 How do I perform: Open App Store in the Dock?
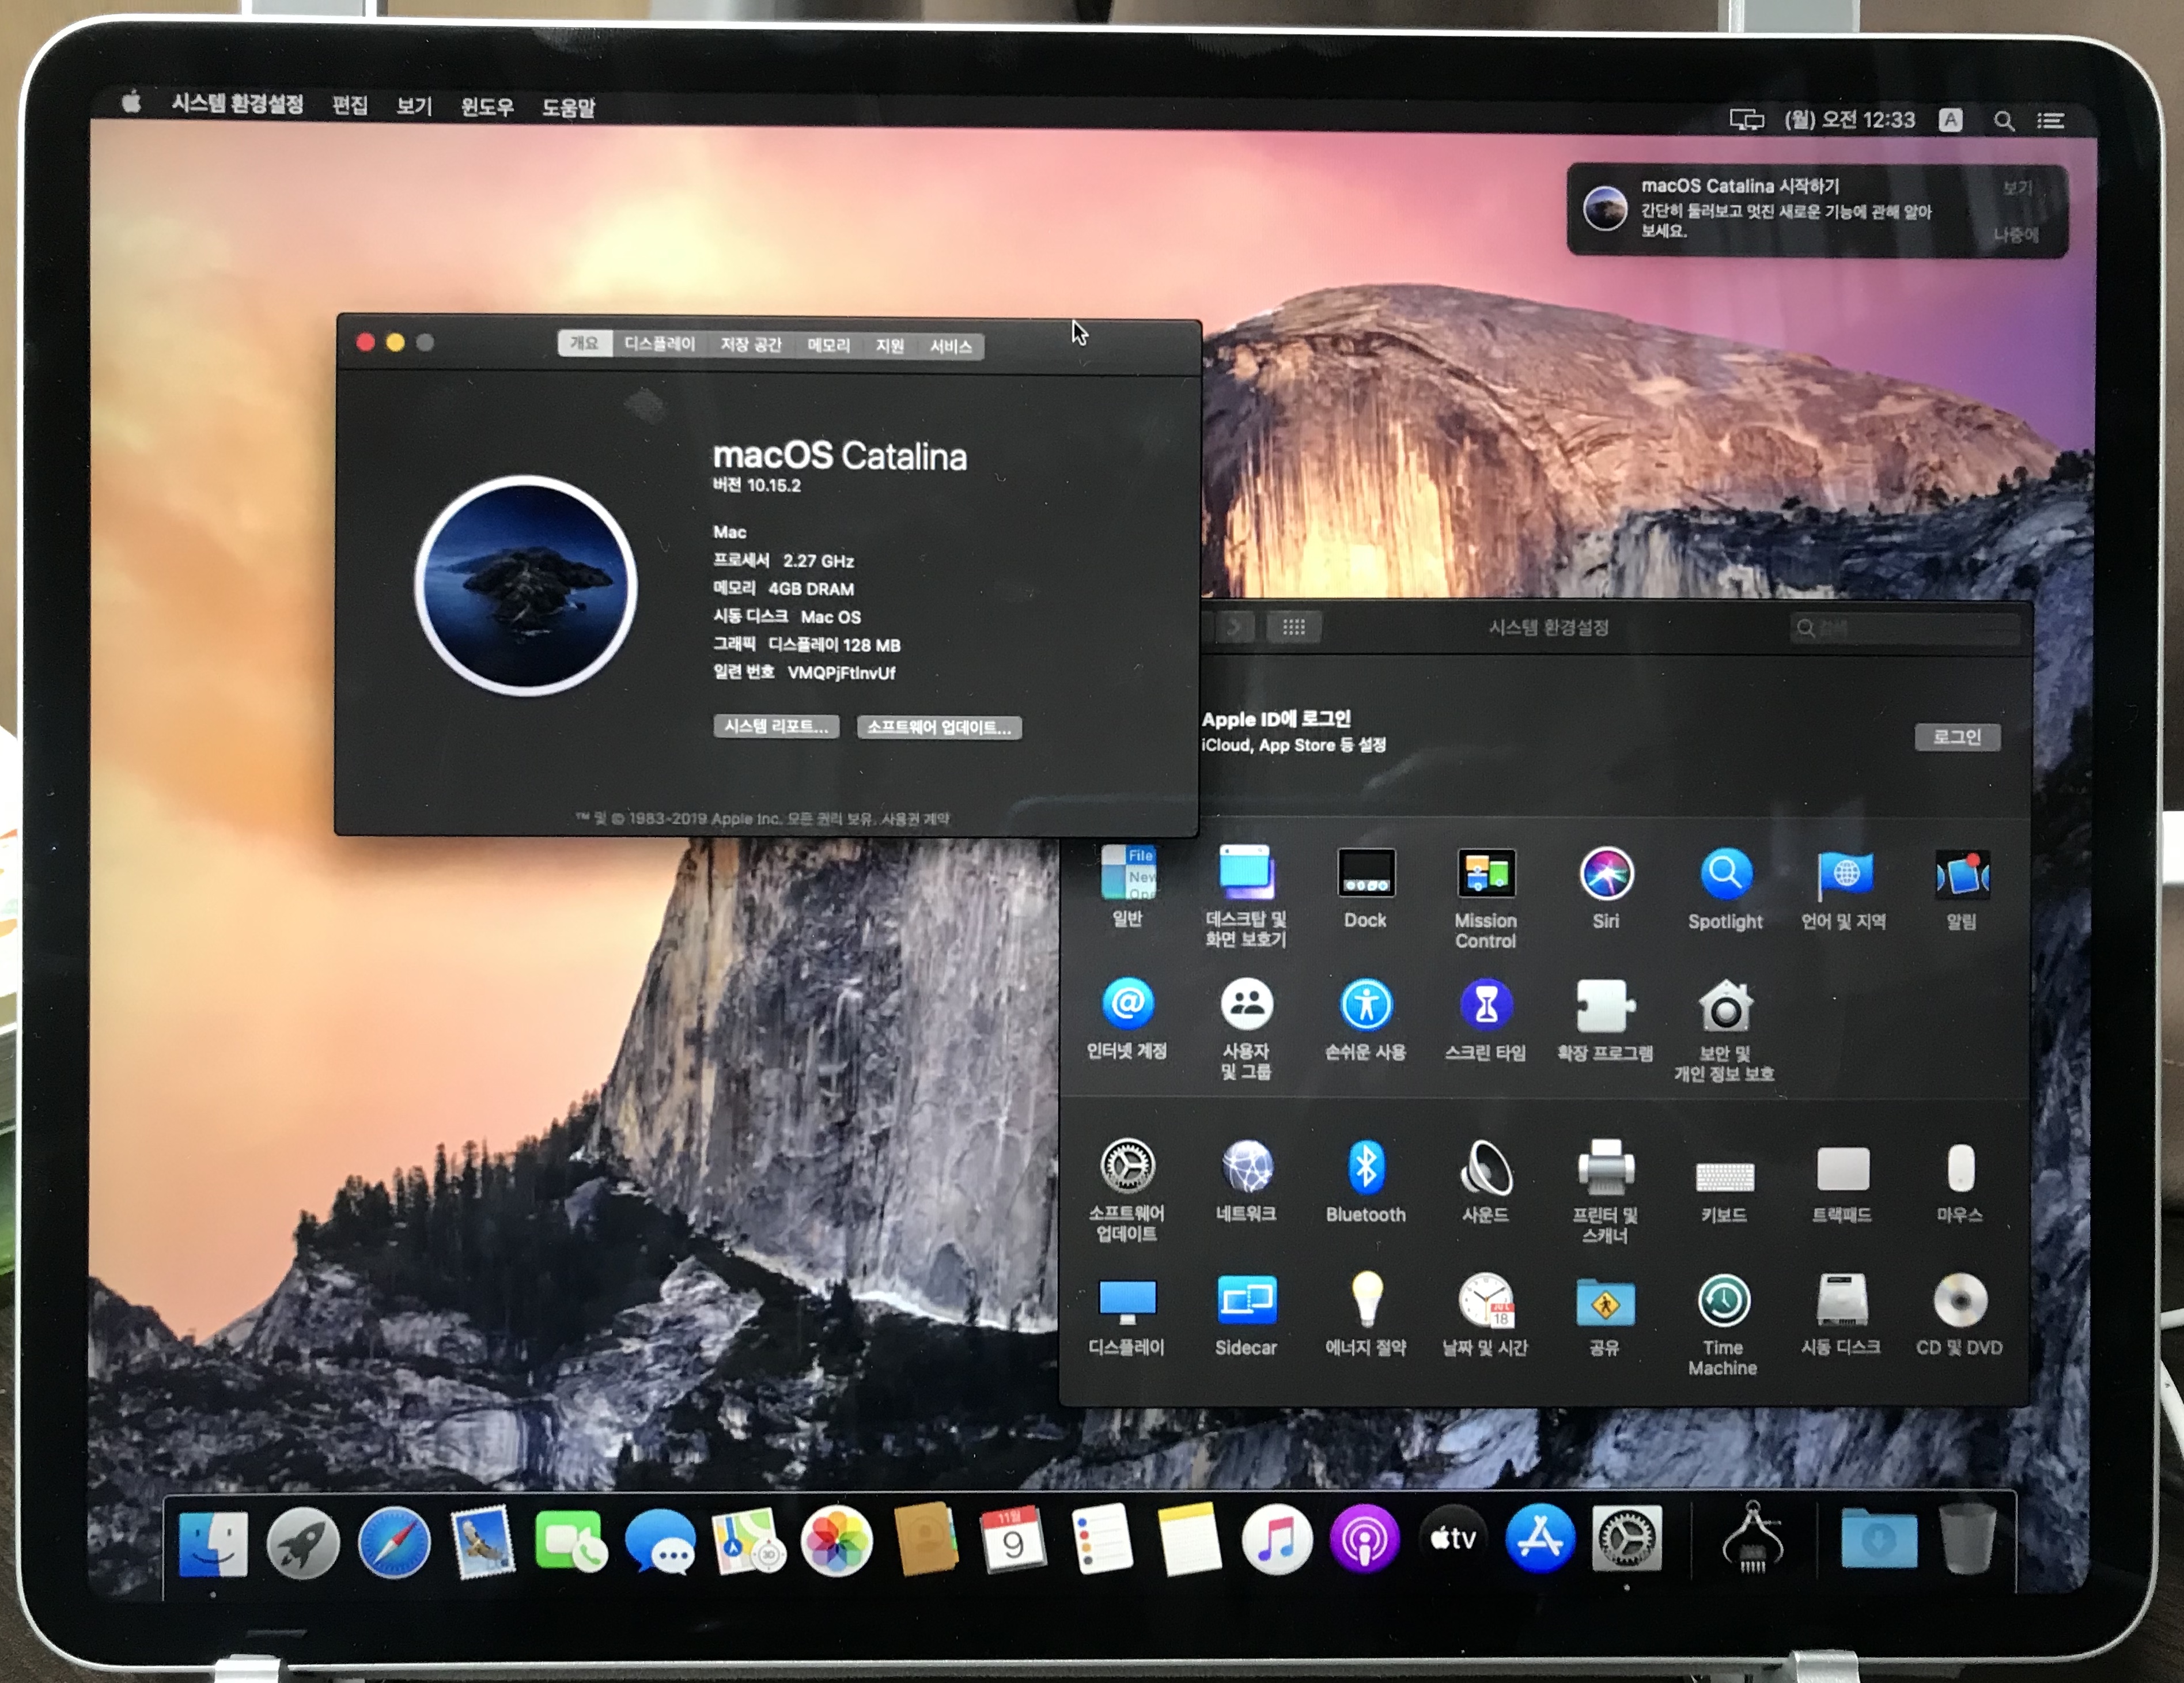pyautogui.click(x=1540, y=1539)
